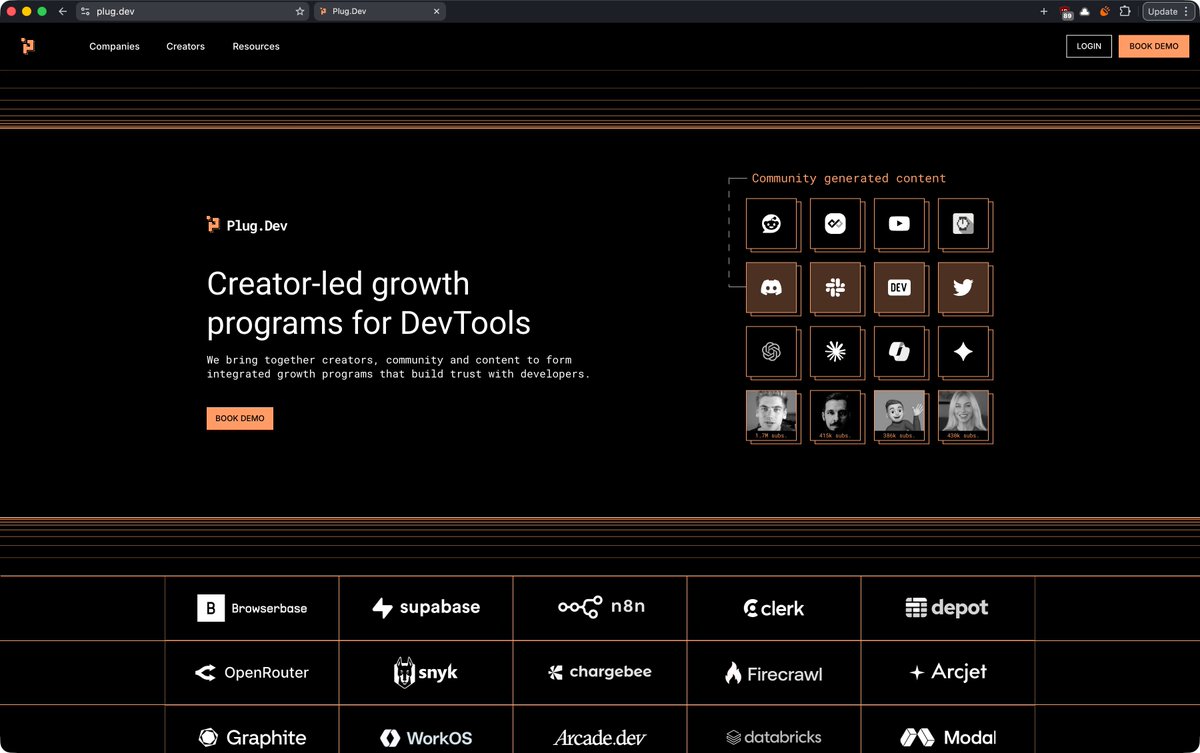Open the browser Extensions puzzle icon

point(1125,11)
